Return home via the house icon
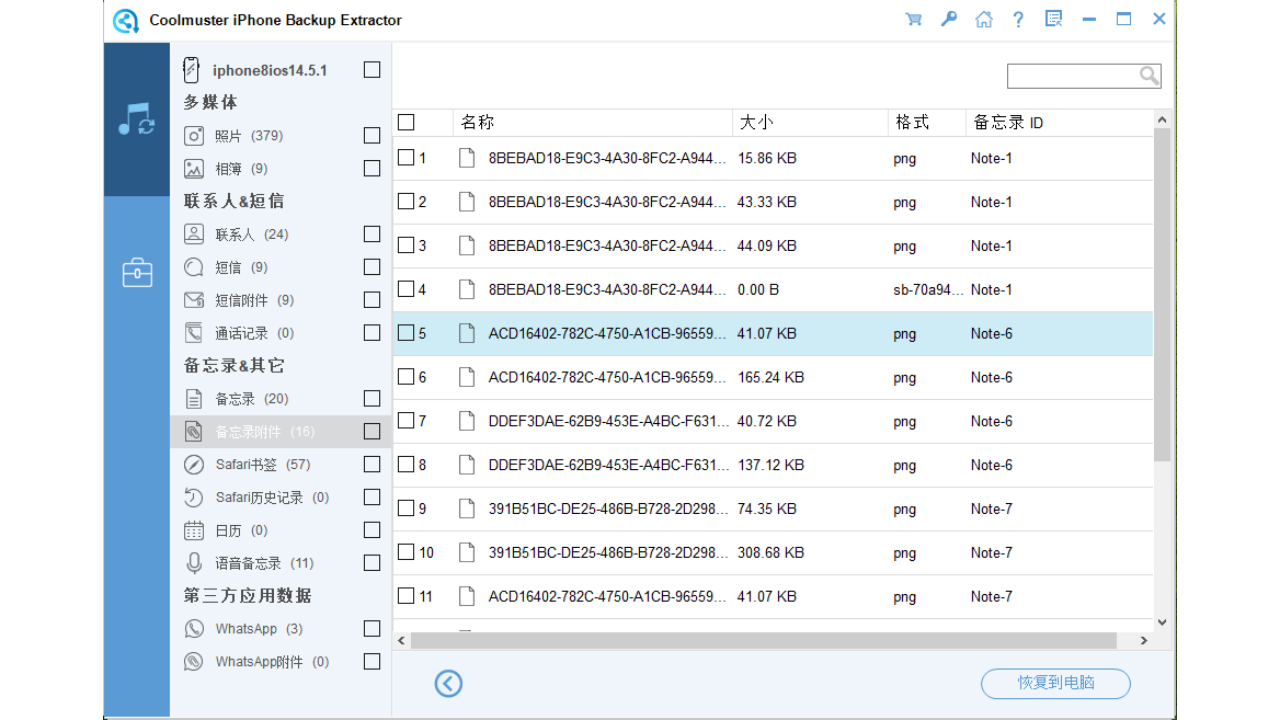 click(983, 18)
